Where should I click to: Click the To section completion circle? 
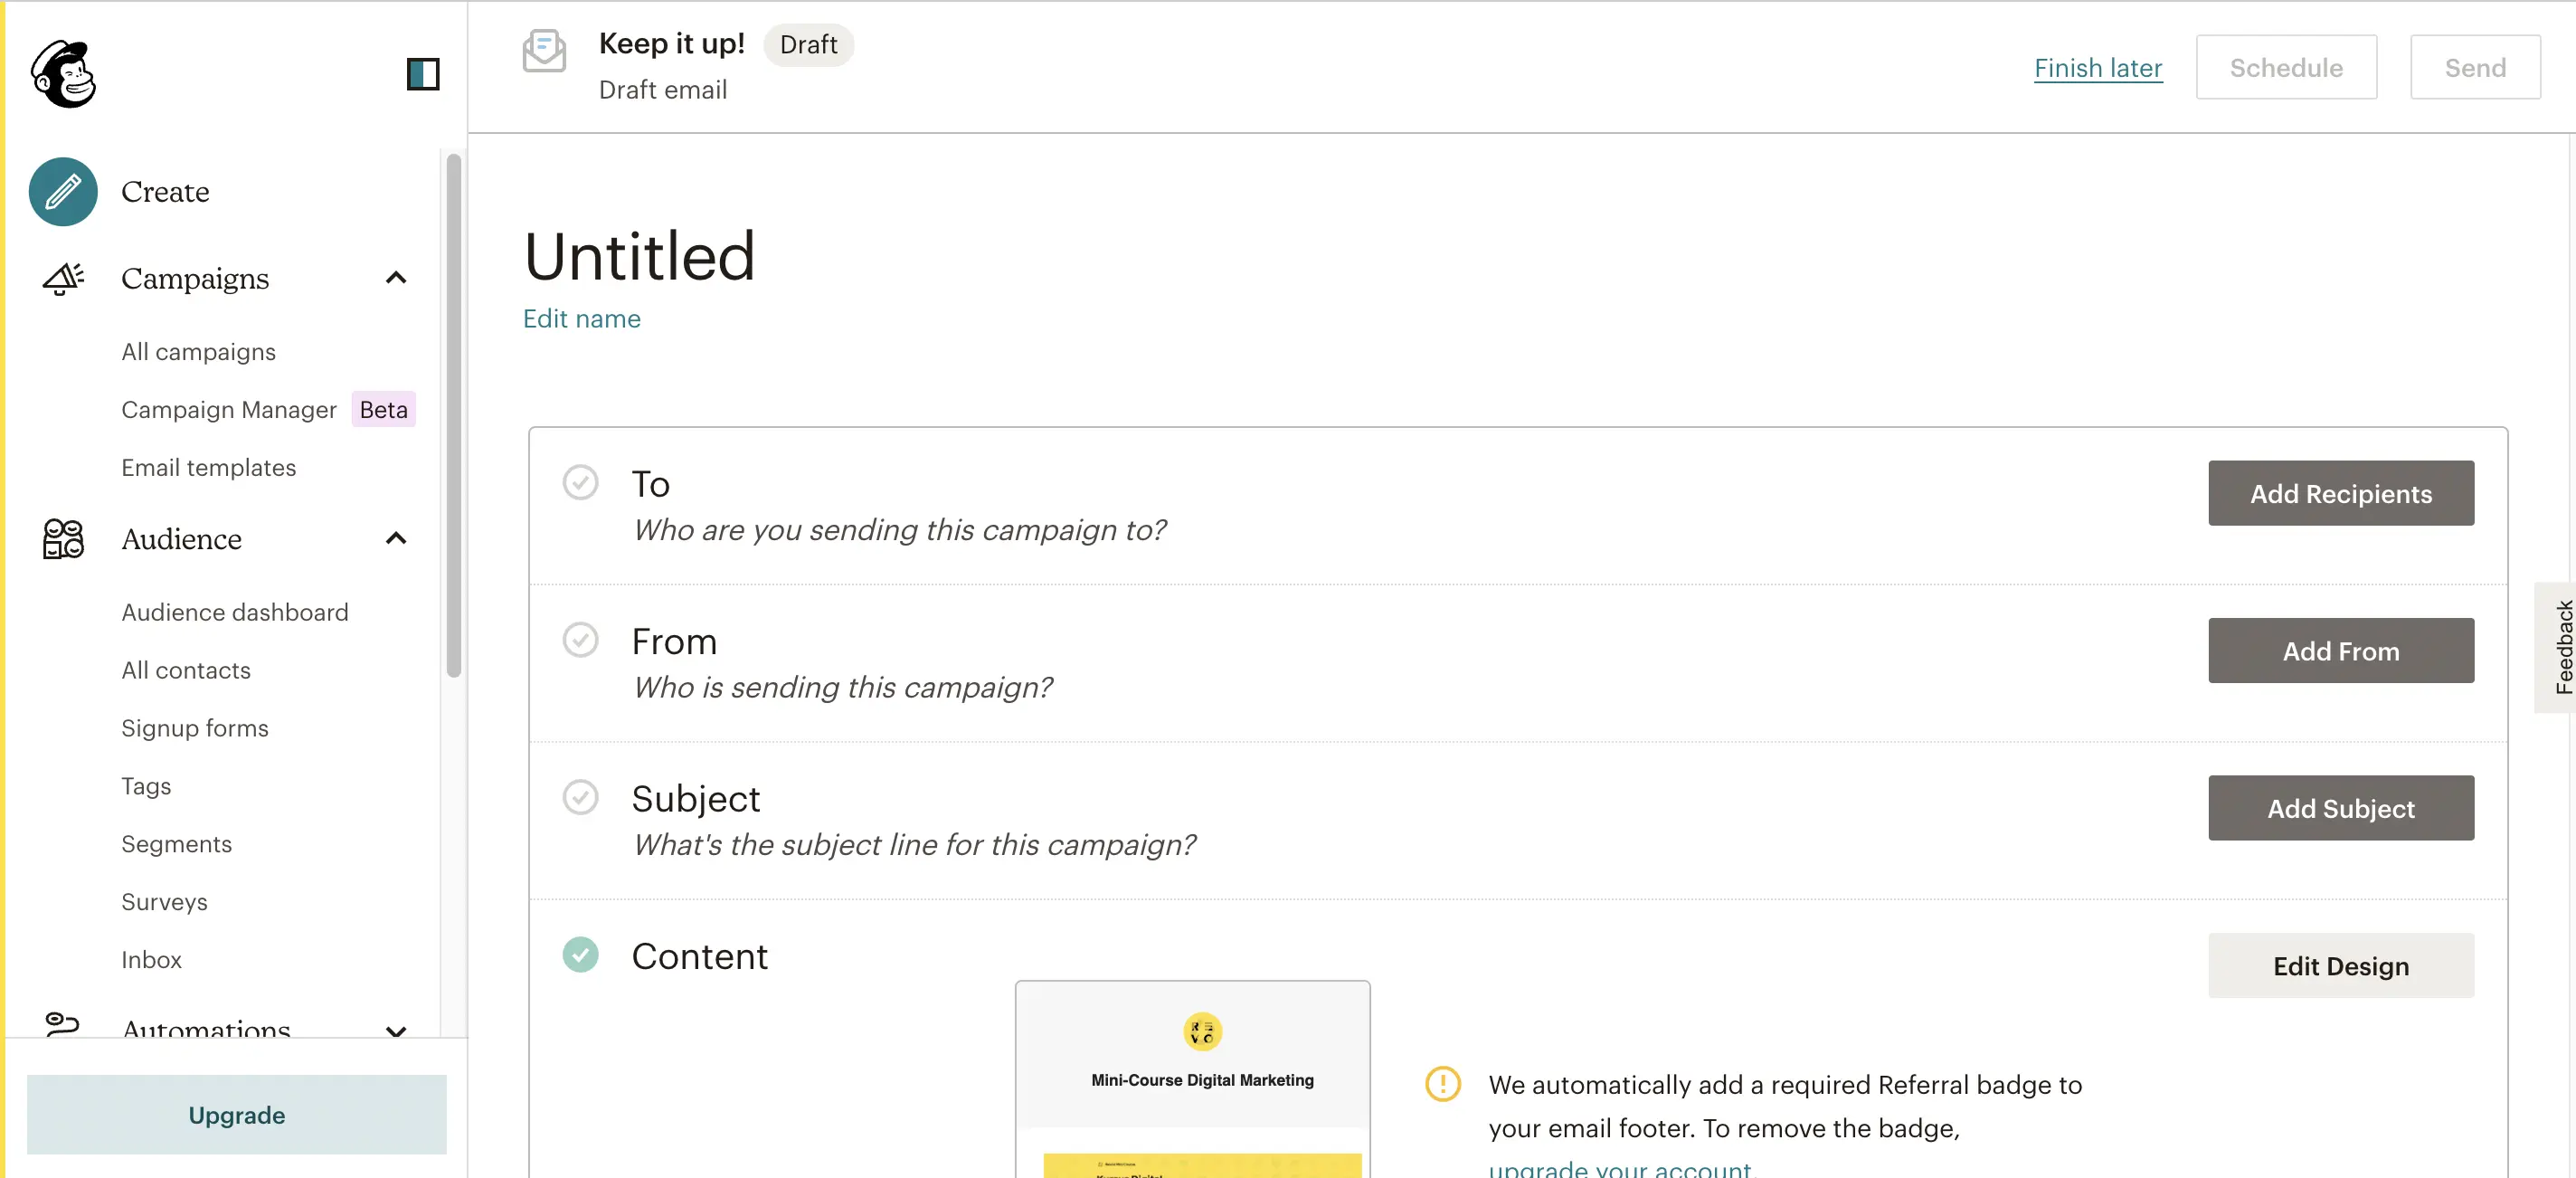pos(581,482)
